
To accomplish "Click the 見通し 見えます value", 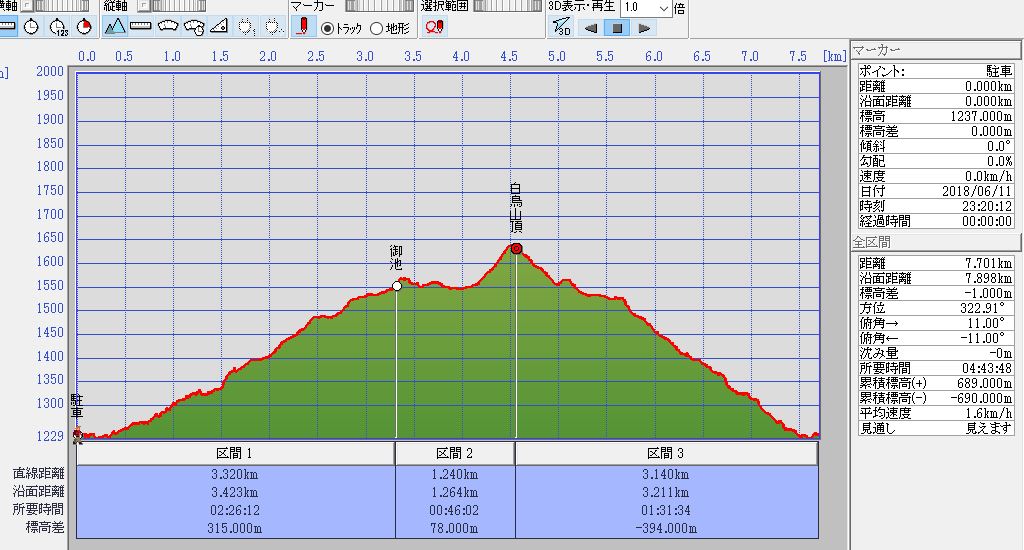I will 989,429.
